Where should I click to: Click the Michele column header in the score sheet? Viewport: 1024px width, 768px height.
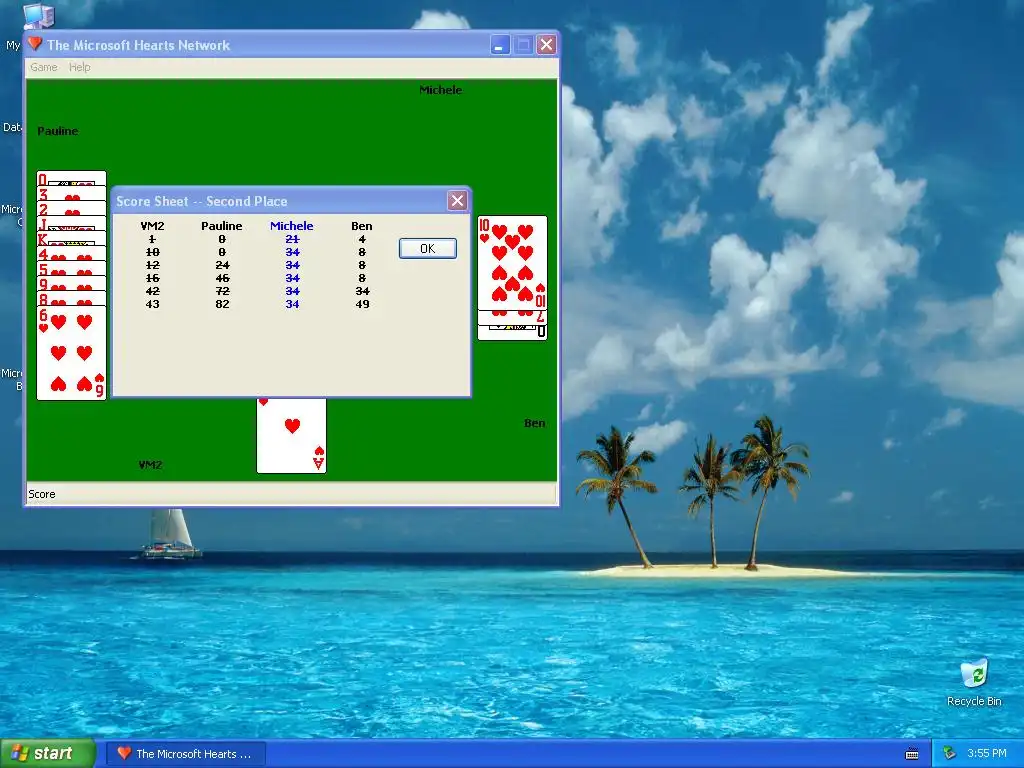[x=292, y=226]
